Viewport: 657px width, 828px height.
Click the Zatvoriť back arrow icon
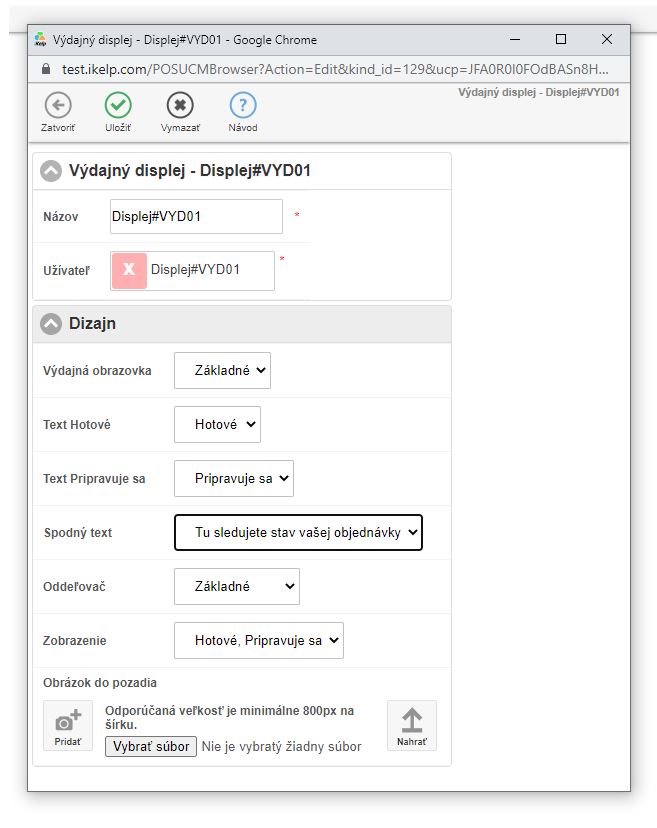pos(57,105)
